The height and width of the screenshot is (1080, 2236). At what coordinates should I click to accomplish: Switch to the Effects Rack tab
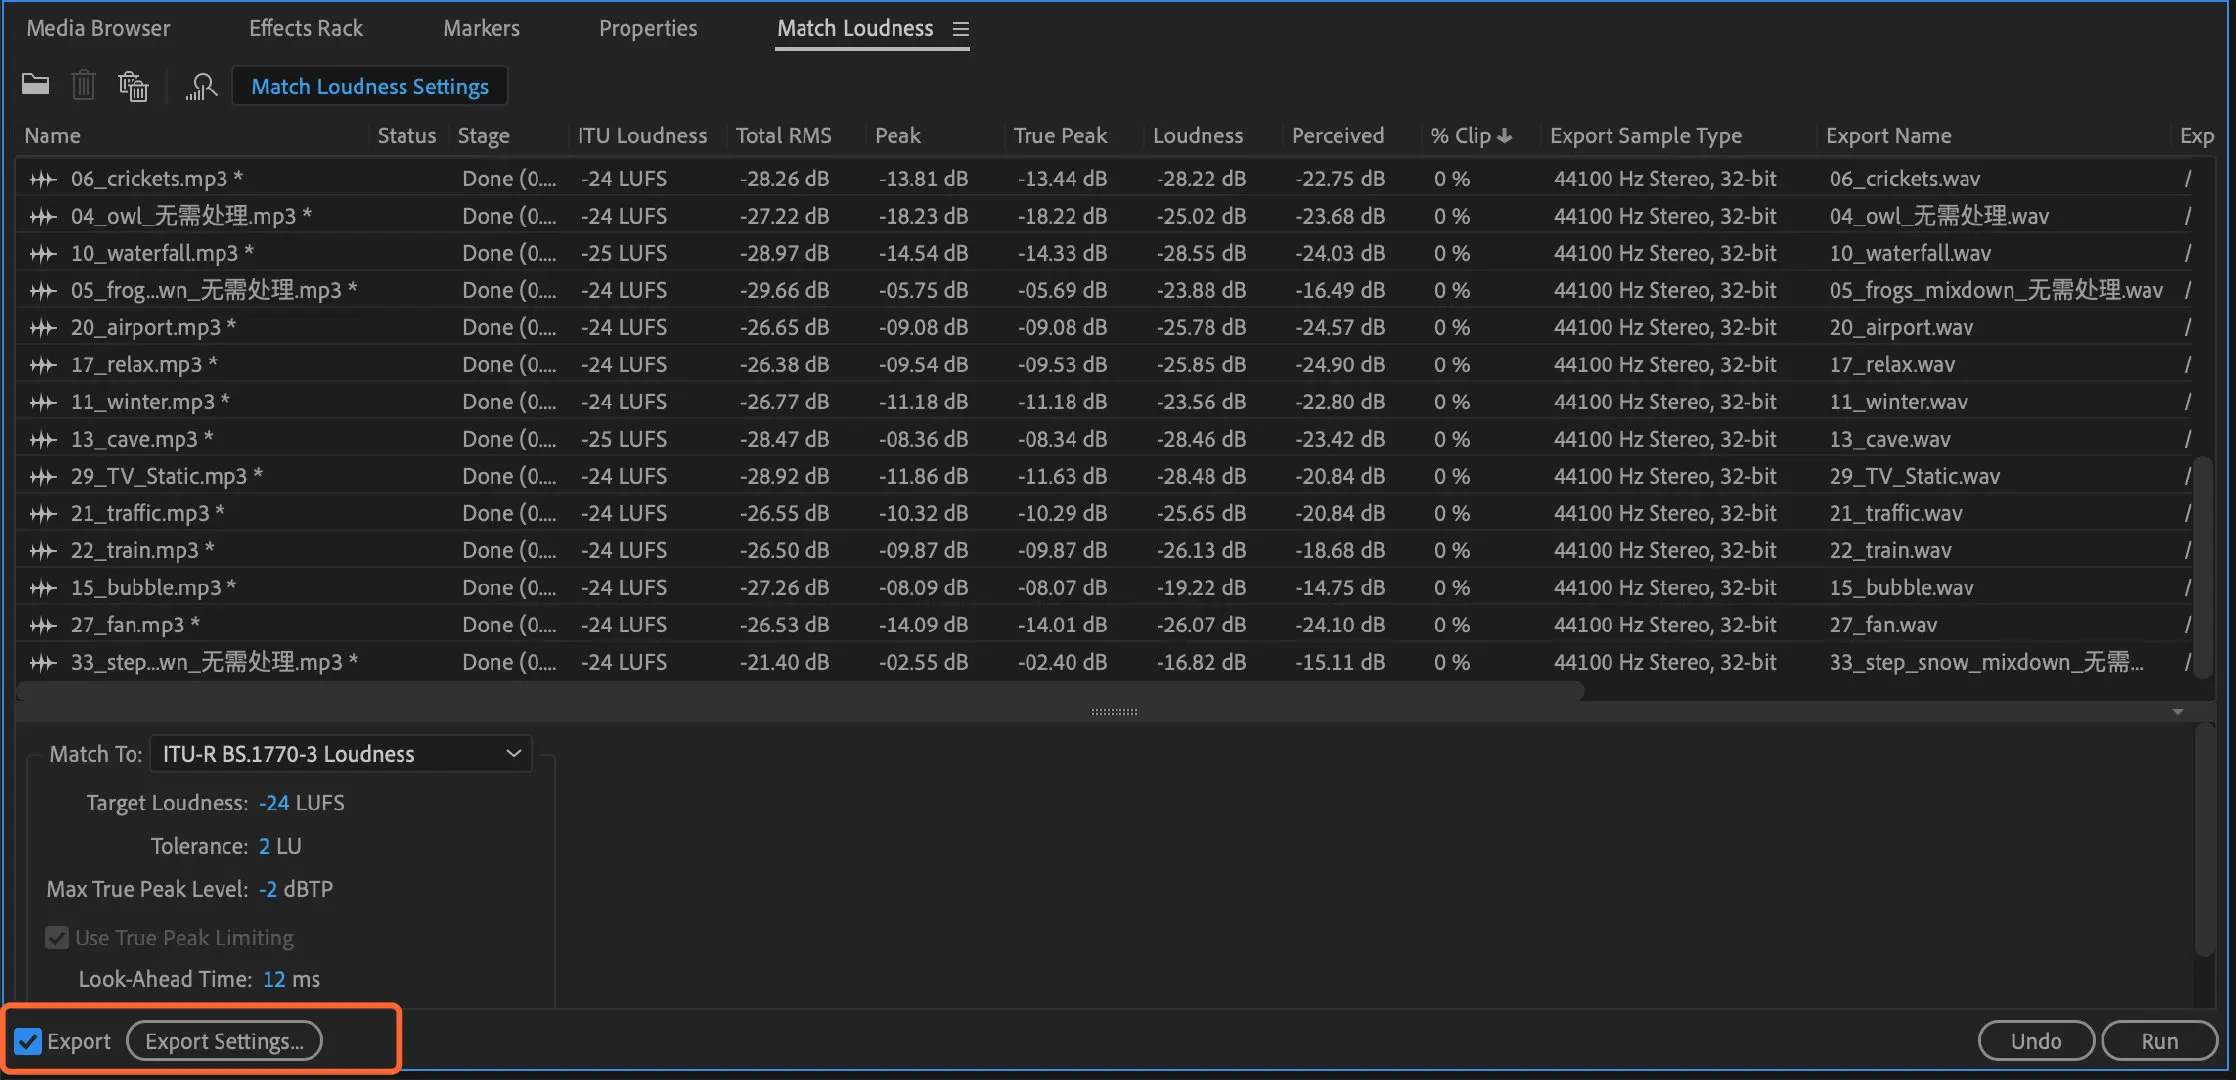tap(306, 28)
